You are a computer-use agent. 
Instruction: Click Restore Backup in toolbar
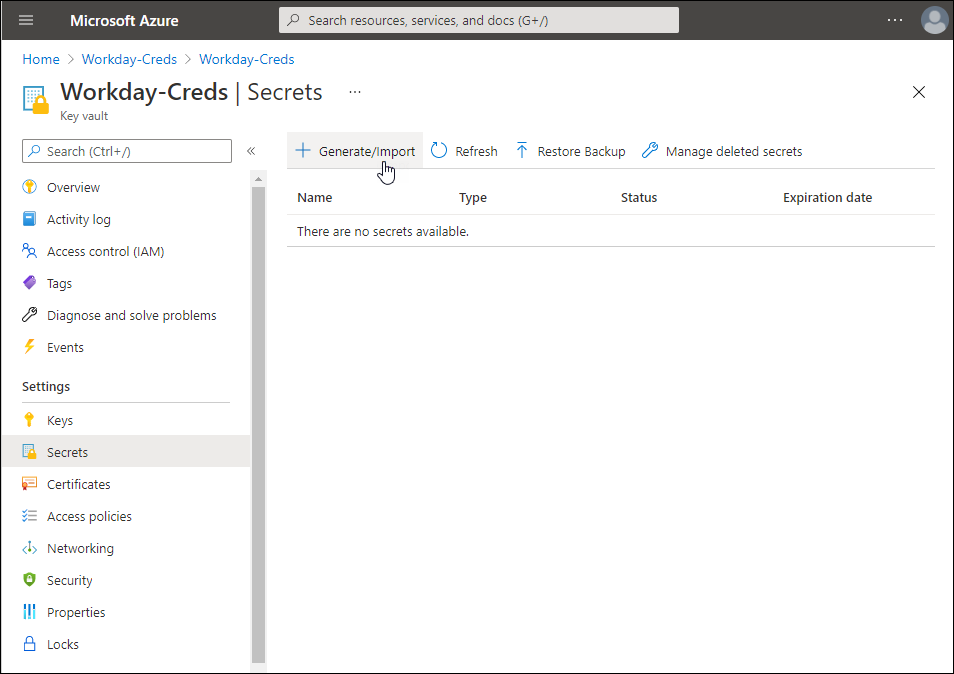[570, 151]
